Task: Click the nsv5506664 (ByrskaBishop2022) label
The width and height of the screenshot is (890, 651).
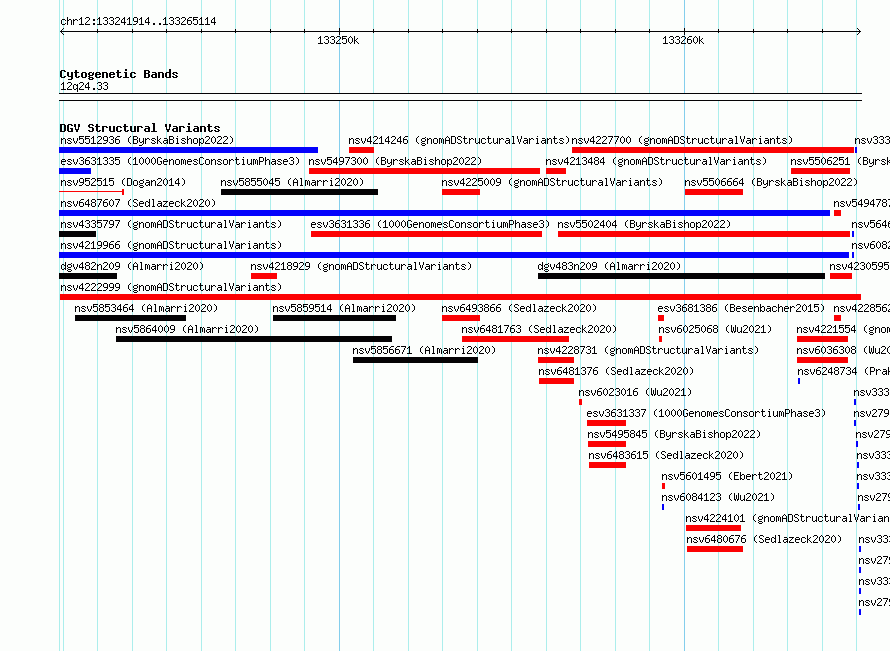Action: [771, 182]
